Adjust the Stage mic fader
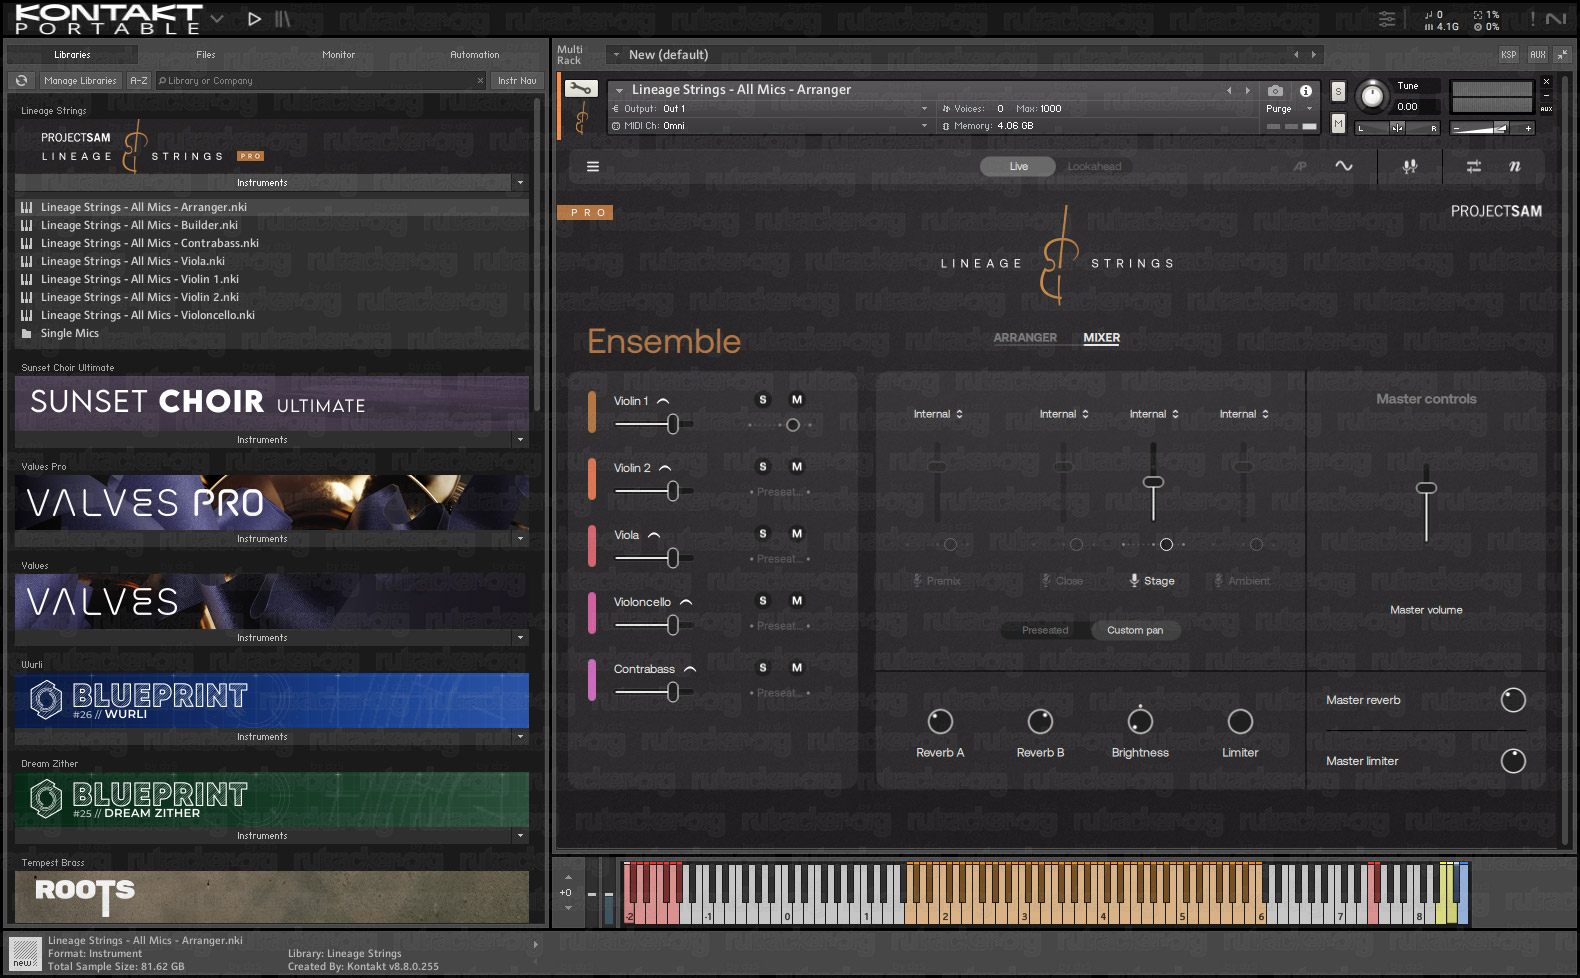Image resolution: width=1580 pixels, height=978 pixels. click(x=1153, y=482)
